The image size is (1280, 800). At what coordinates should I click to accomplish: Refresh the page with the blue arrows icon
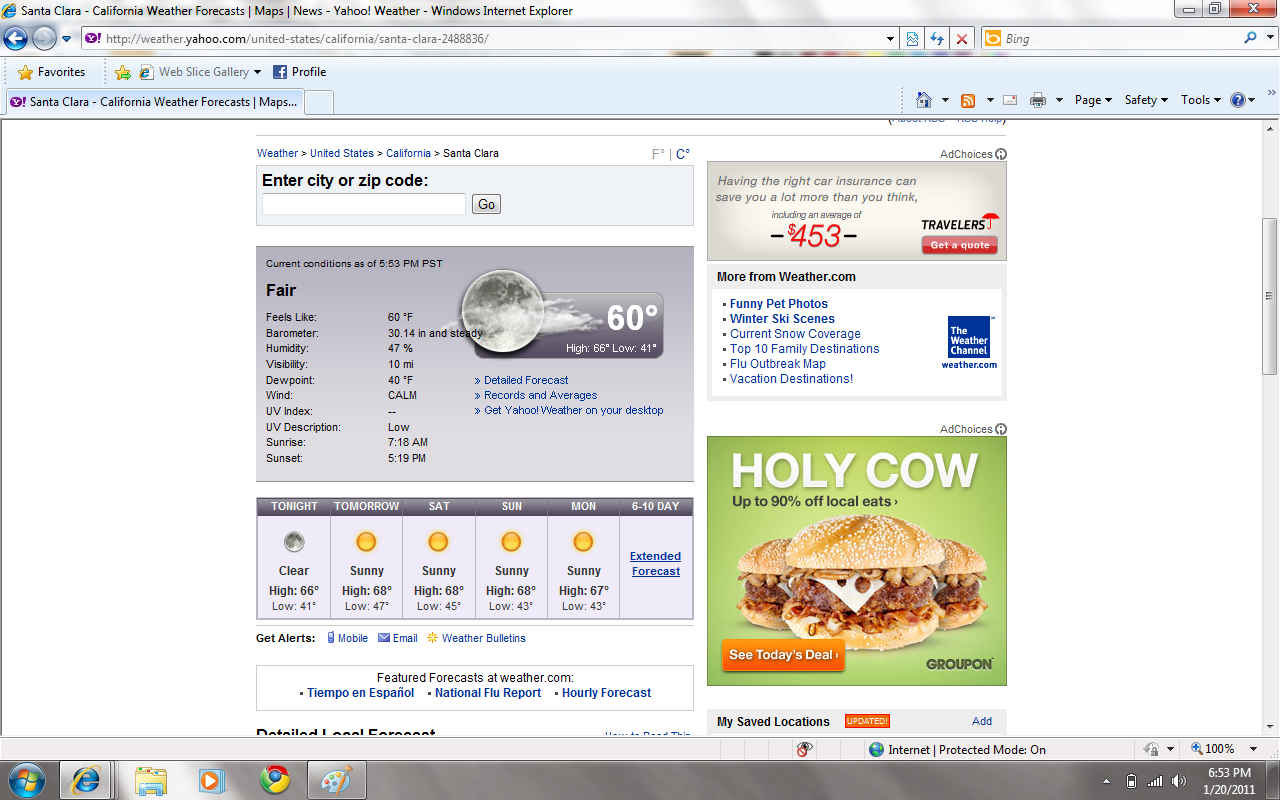point(937,39)
